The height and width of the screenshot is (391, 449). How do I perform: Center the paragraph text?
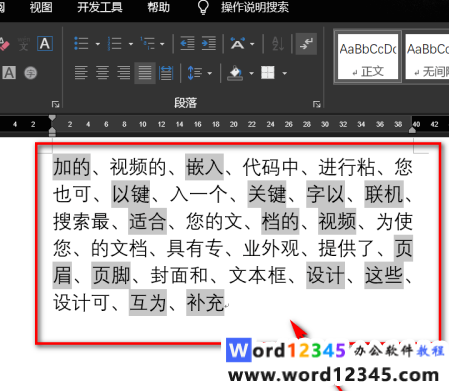point(102,73)
